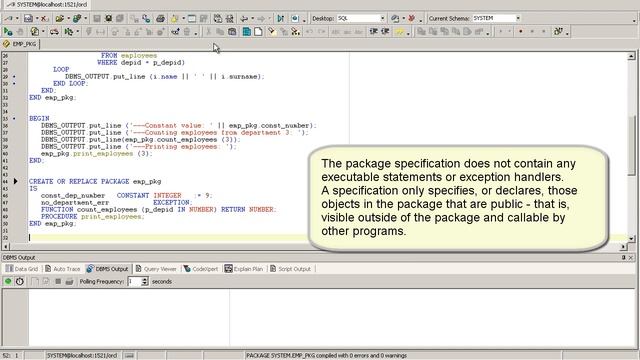
Task: Click the back navigation arrow icon
Action: point(244,18)
